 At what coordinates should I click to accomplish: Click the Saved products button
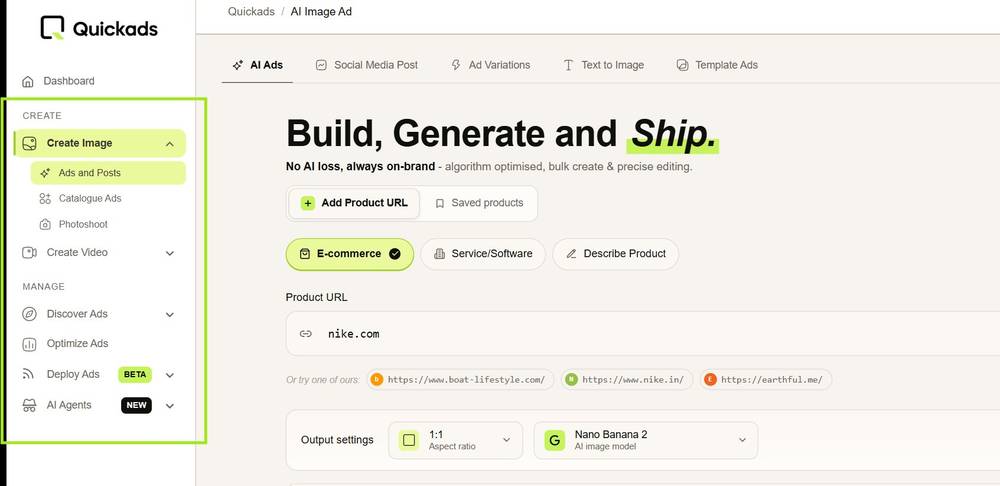tap(479, 203)
